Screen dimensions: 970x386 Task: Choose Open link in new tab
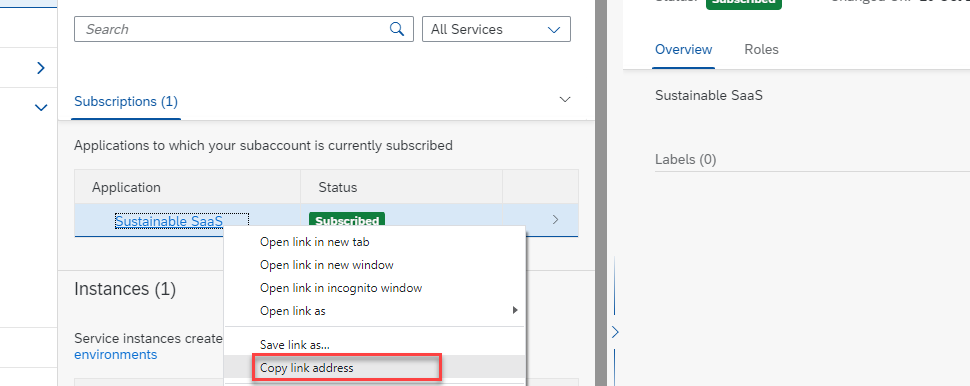[x=314, y=242]
